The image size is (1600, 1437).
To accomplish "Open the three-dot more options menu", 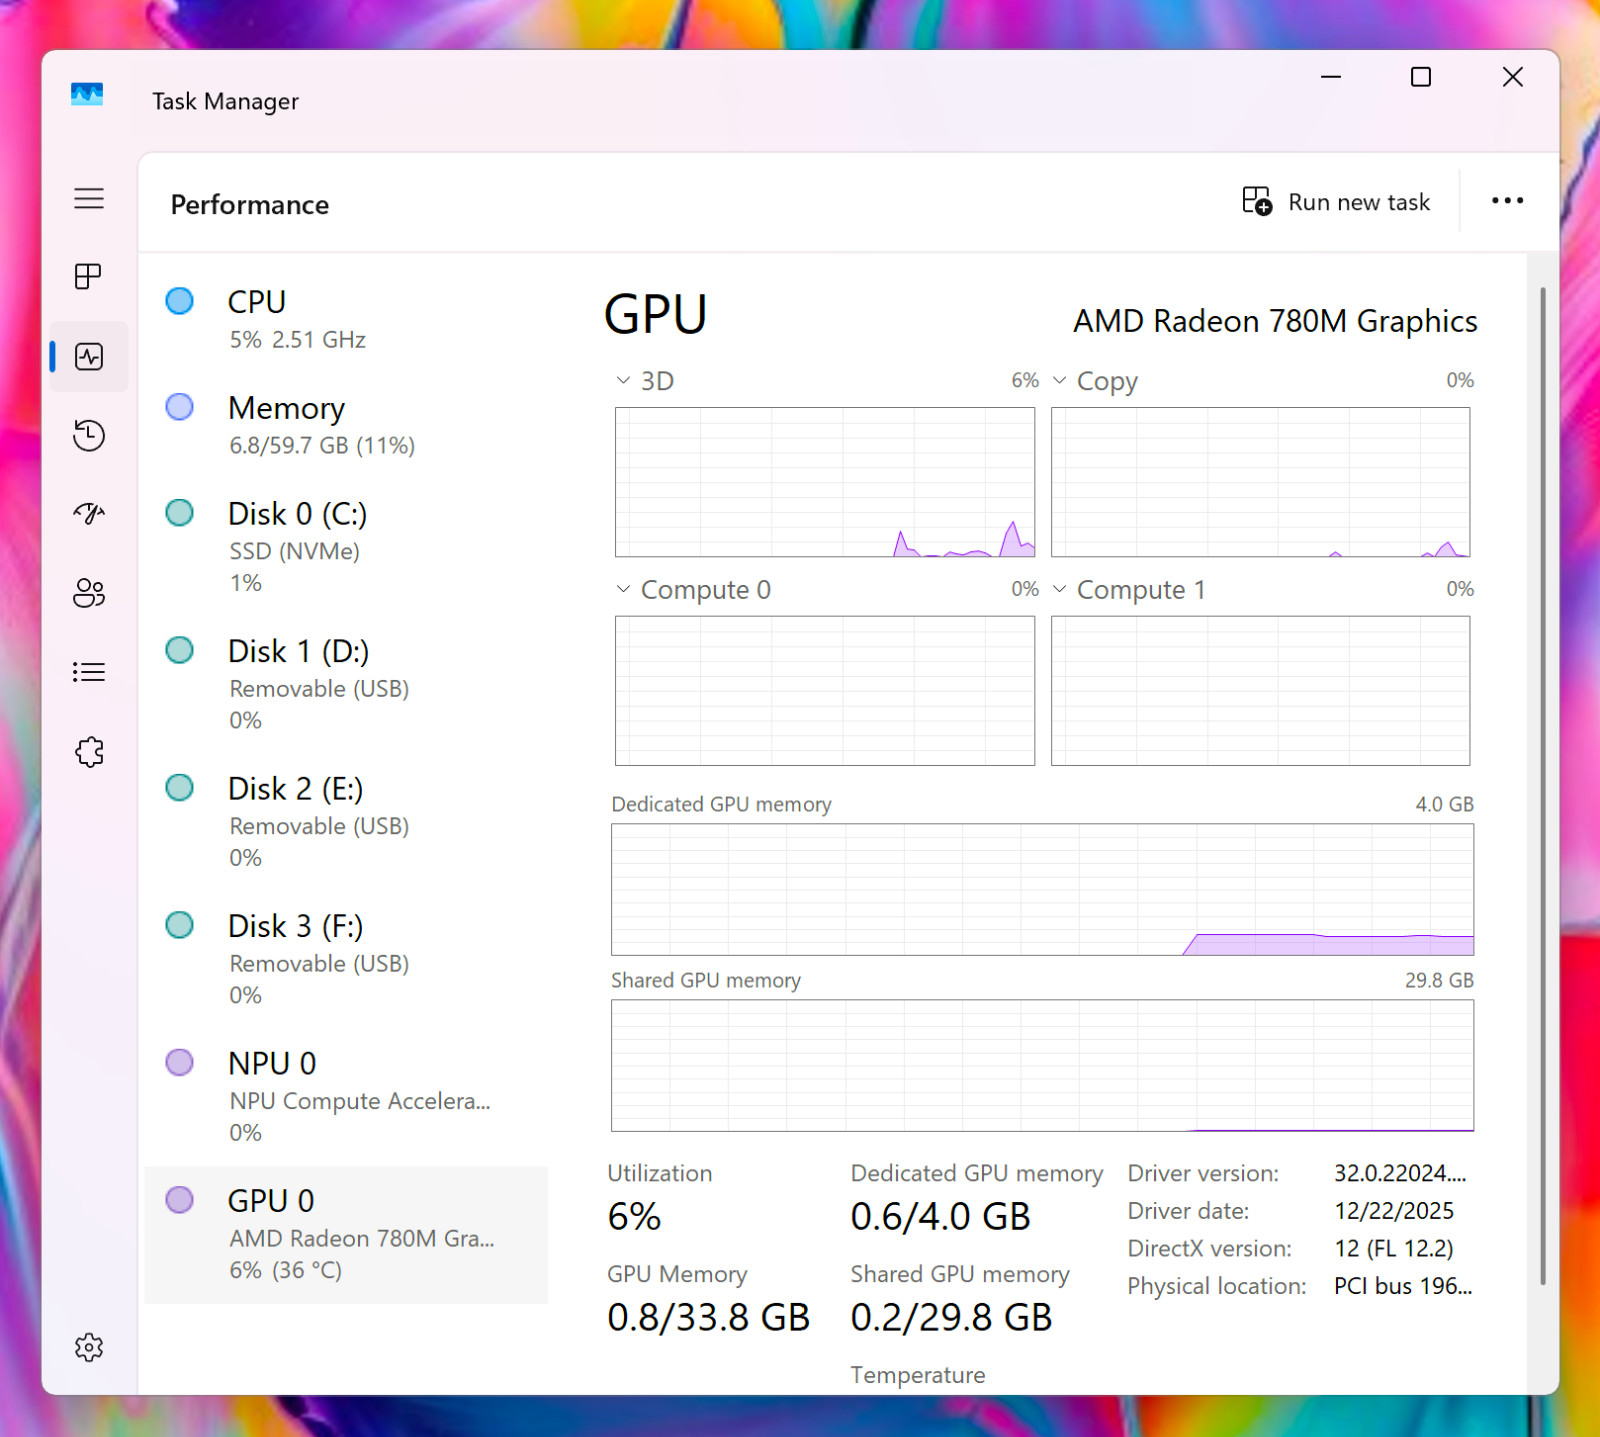I will (x=1507, y=201).
